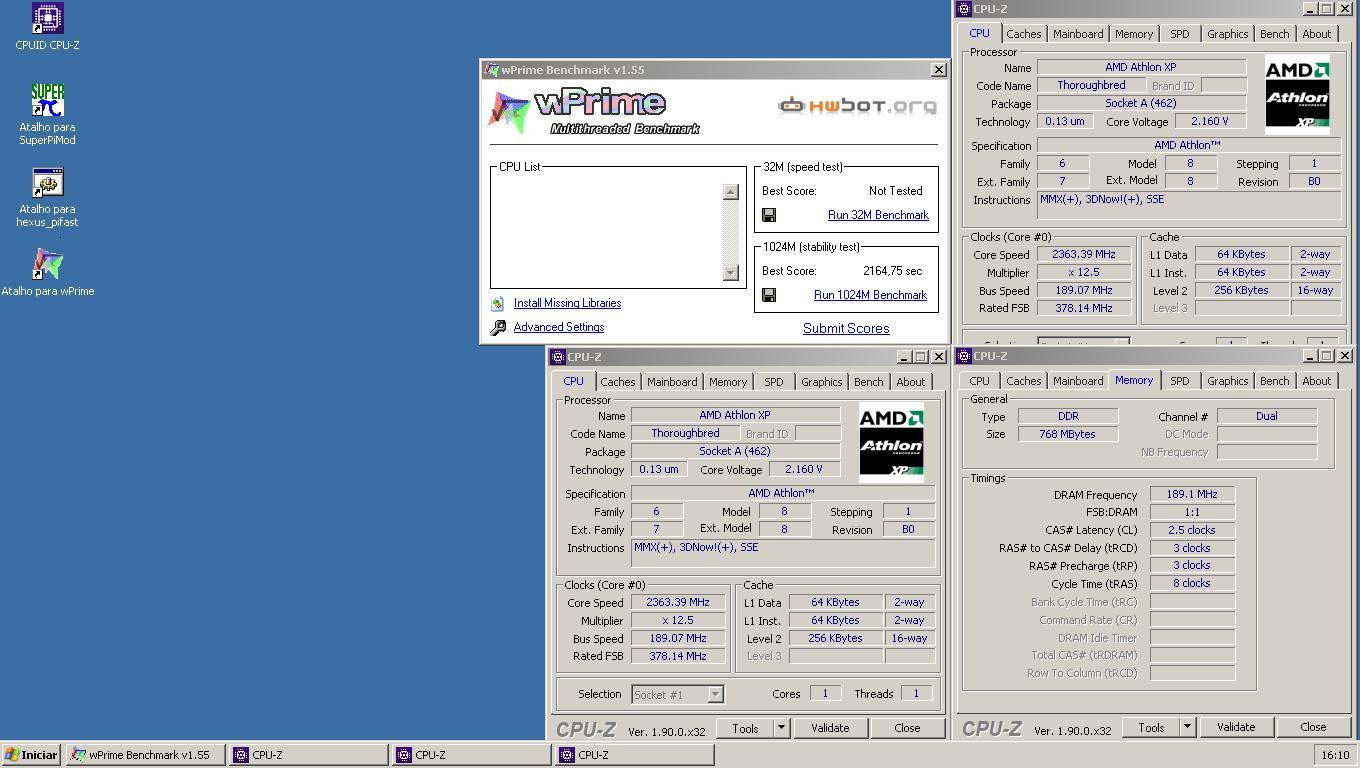This screenshot has height=768, width=1360.
Task: Click Validate button in Memory CPU-Z window
Action: point(1236,727)
